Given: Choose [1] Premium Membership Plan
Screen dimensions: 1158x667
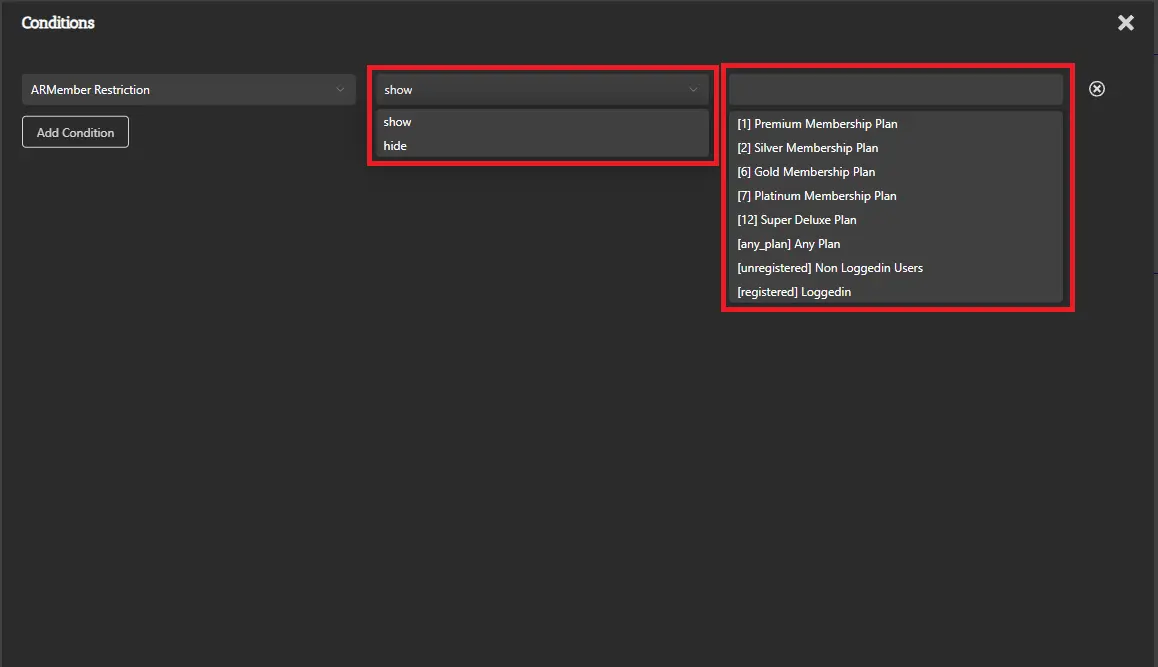Looking at the screenshot, I should click(817, 124).
